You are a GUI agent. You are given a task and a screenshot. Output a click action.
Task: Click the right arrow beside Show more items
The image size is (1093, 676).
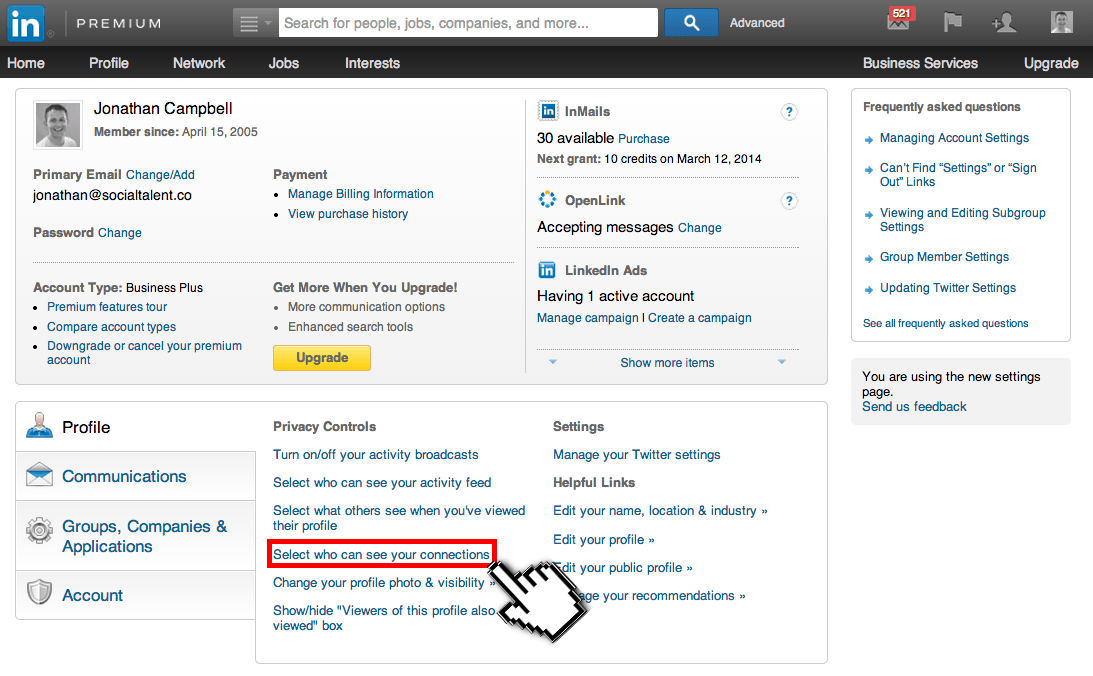(x=781, y=362)
